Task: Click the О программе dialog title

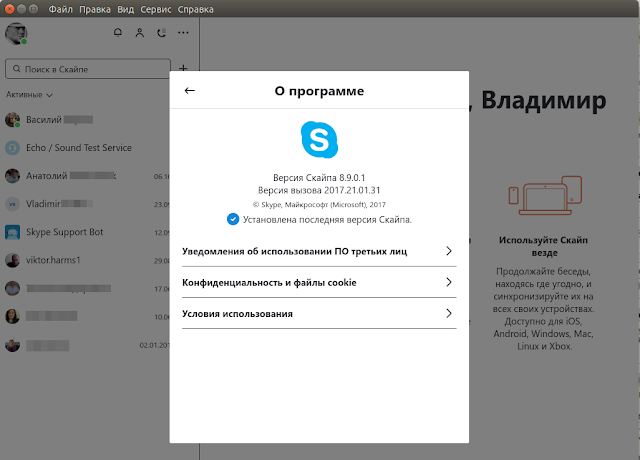Action: tap(319, 91)
